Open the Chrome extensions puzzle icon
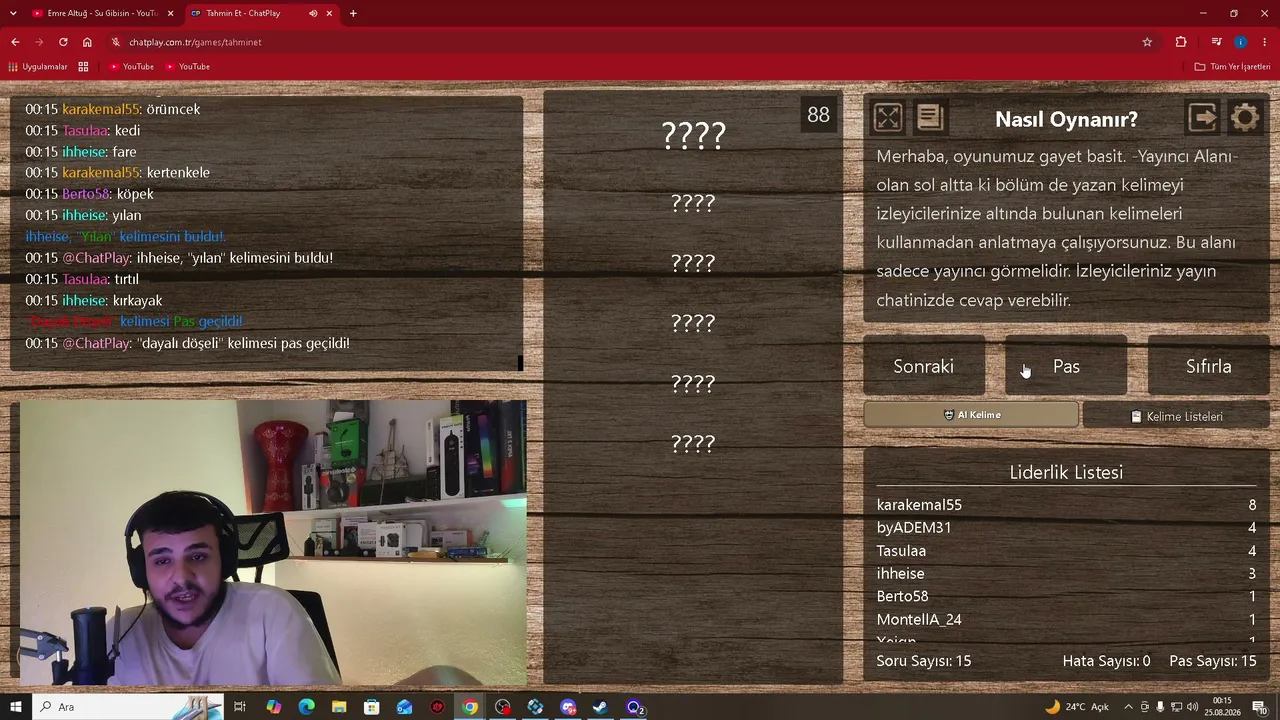The image size is (1280, 720). pos(1181,42)
